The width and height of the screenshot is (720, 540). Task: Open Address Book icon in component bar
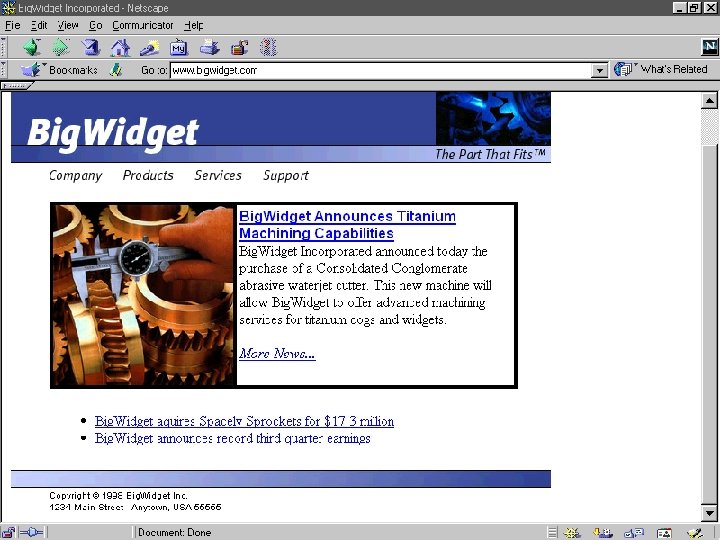click(664, 533)
